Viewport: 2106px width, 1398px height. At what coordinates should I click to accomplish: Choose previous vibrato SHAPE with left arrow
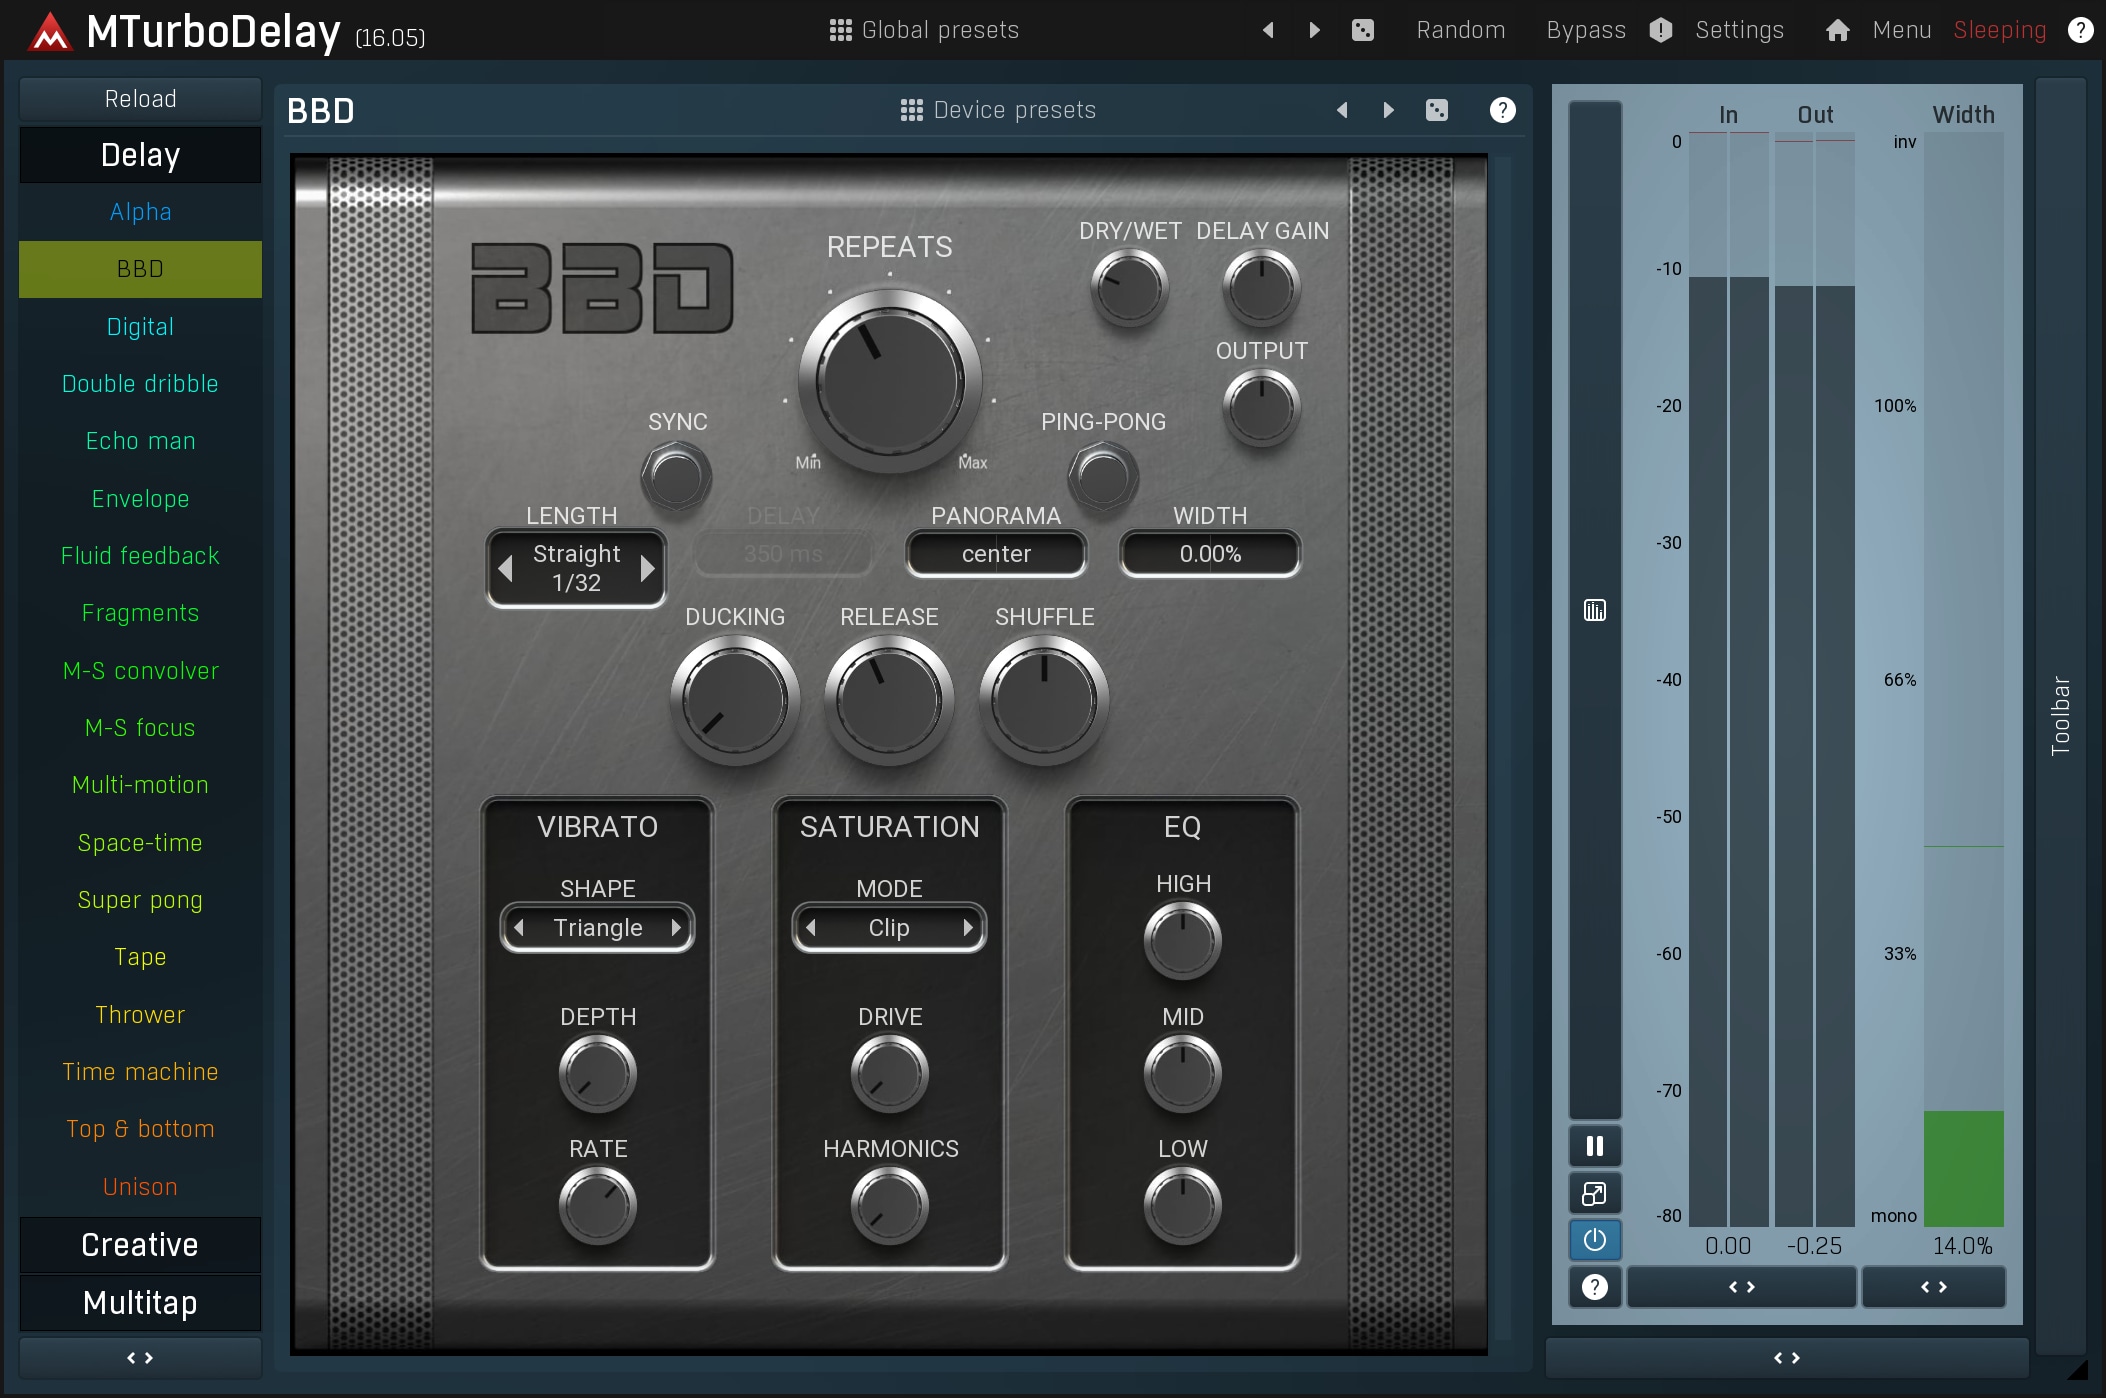[x=519, y=928]
